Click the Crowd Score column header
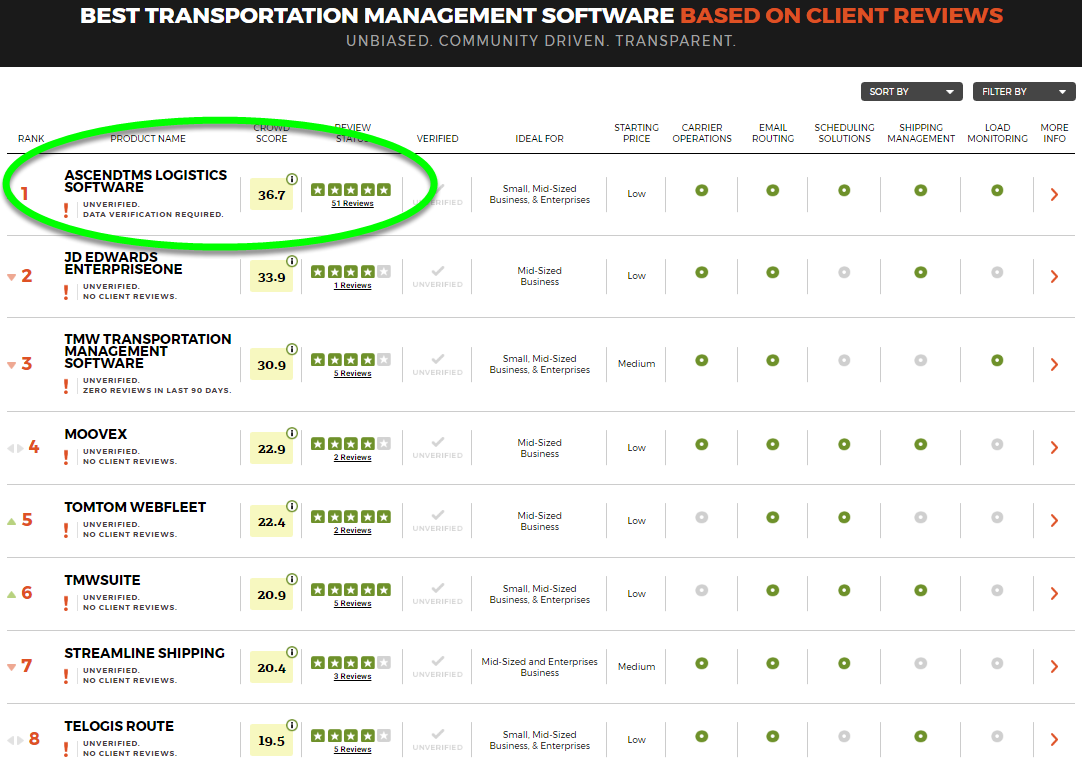Viewport: 1082px width, 765px height. coord(271,133)
